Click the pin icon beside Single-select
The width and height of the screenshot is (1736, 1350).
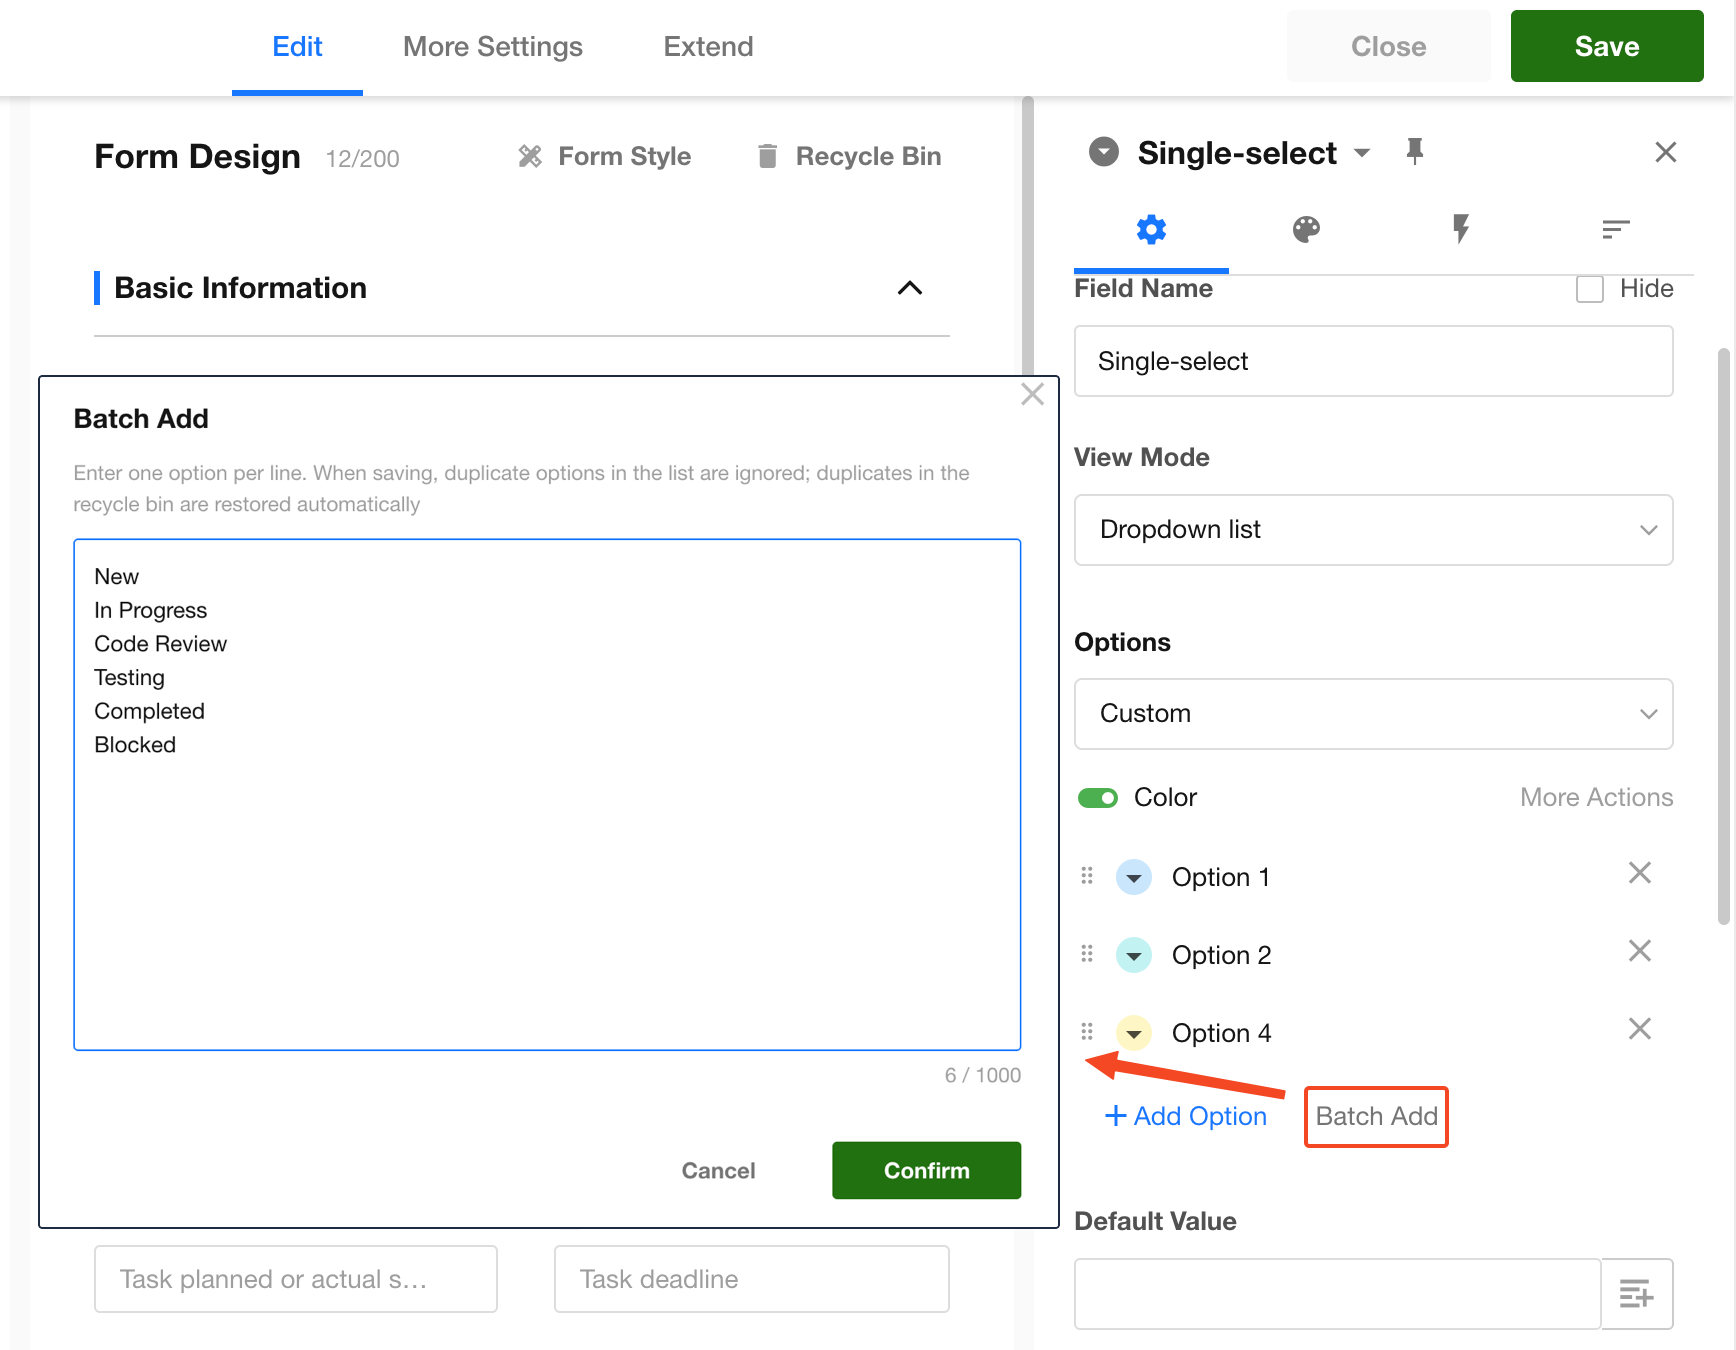(1414, 152)
